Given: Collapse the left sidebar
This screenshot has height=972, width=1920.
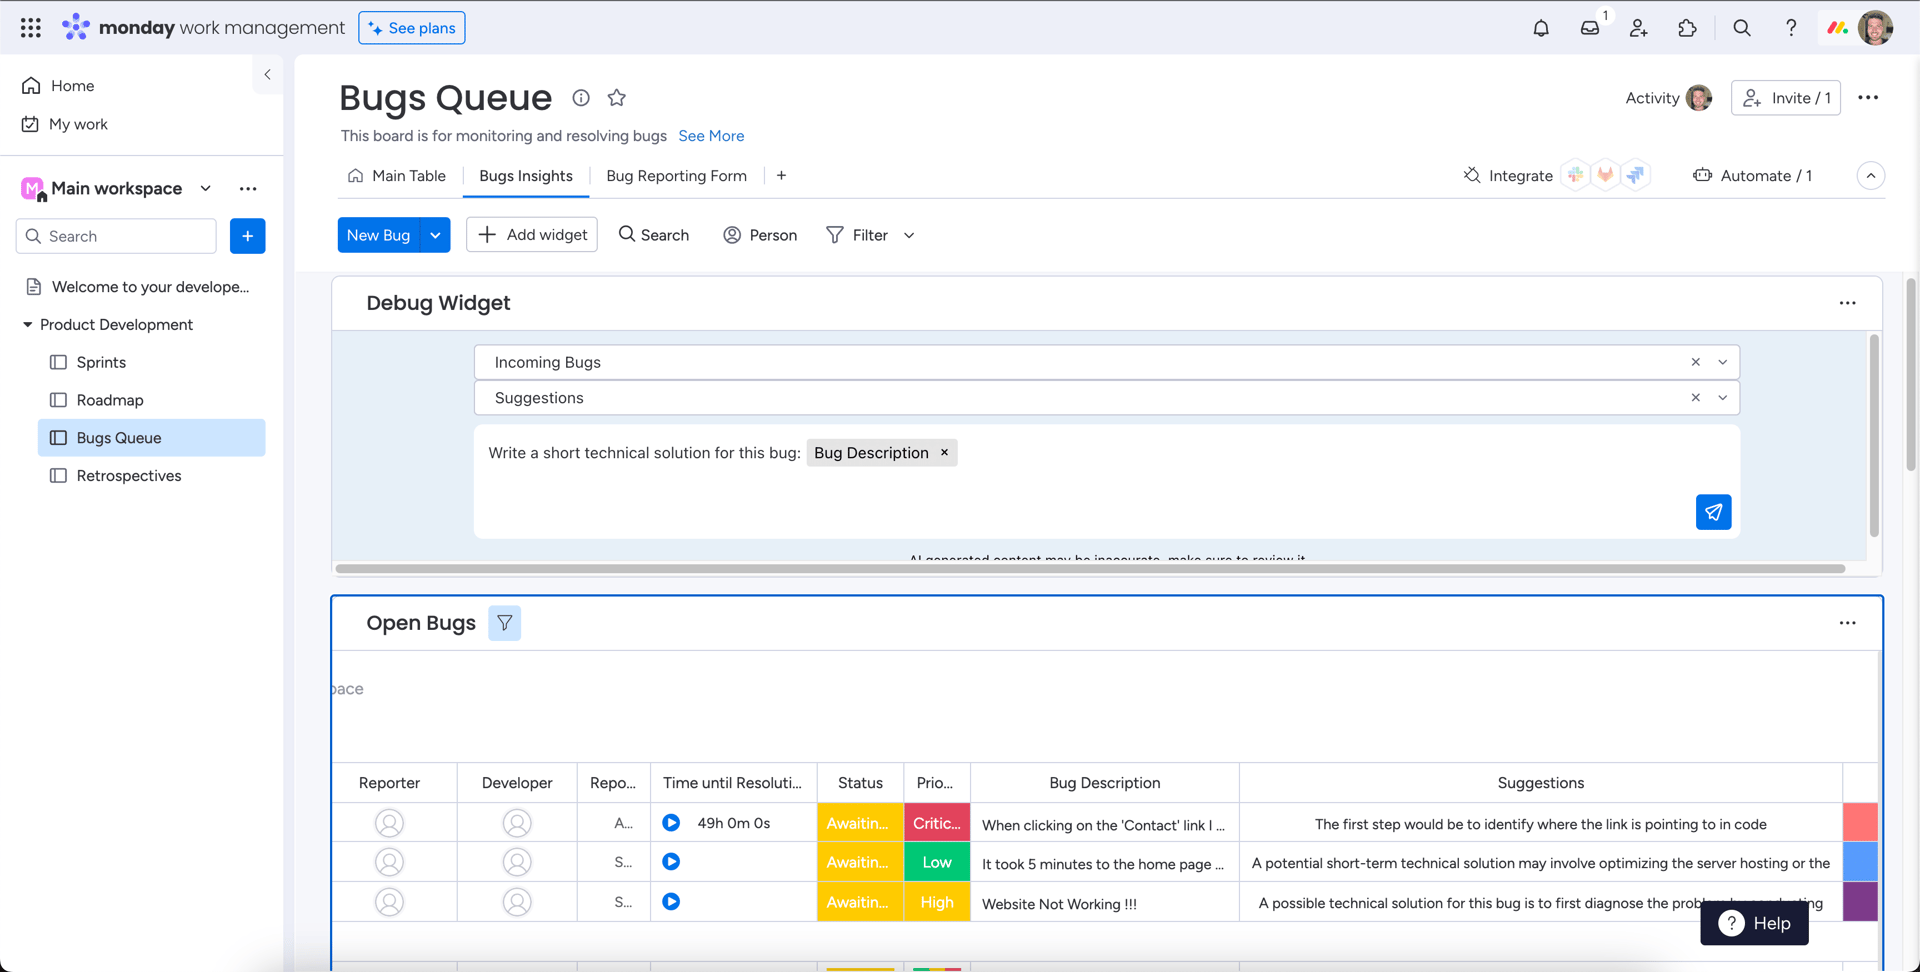Looking at the screenshot, I should point(267,74).
